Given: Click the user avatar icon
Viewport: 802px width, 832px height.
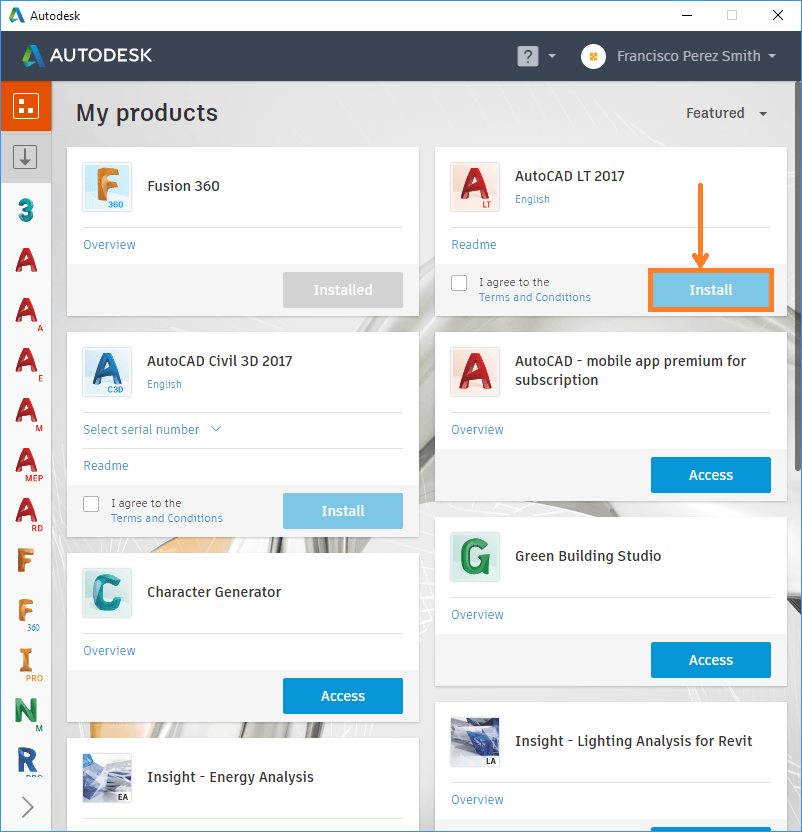Looking at the screenshot, I should (x=593, y=56).
